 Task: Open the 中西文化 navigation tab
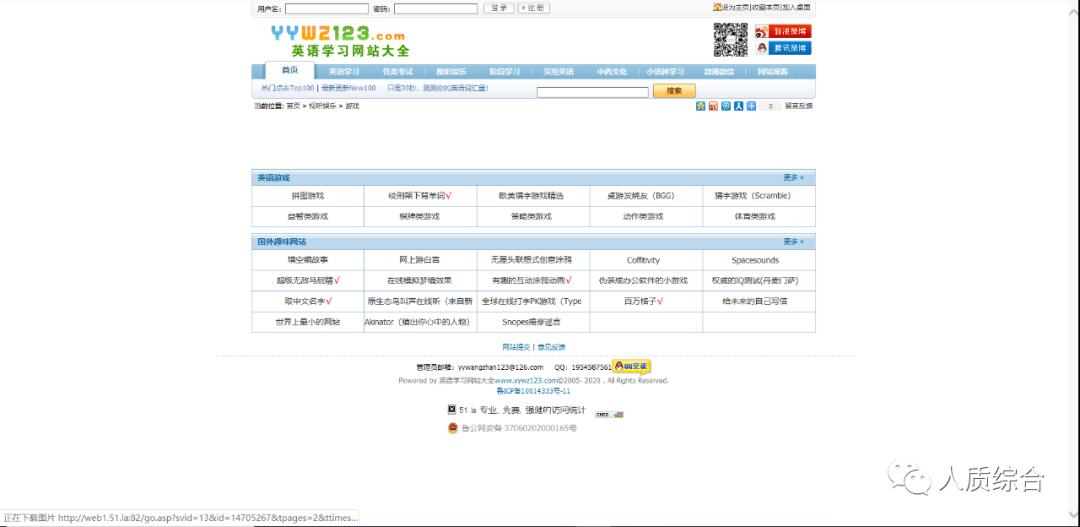pyautogui.click(x=612, y=72)
